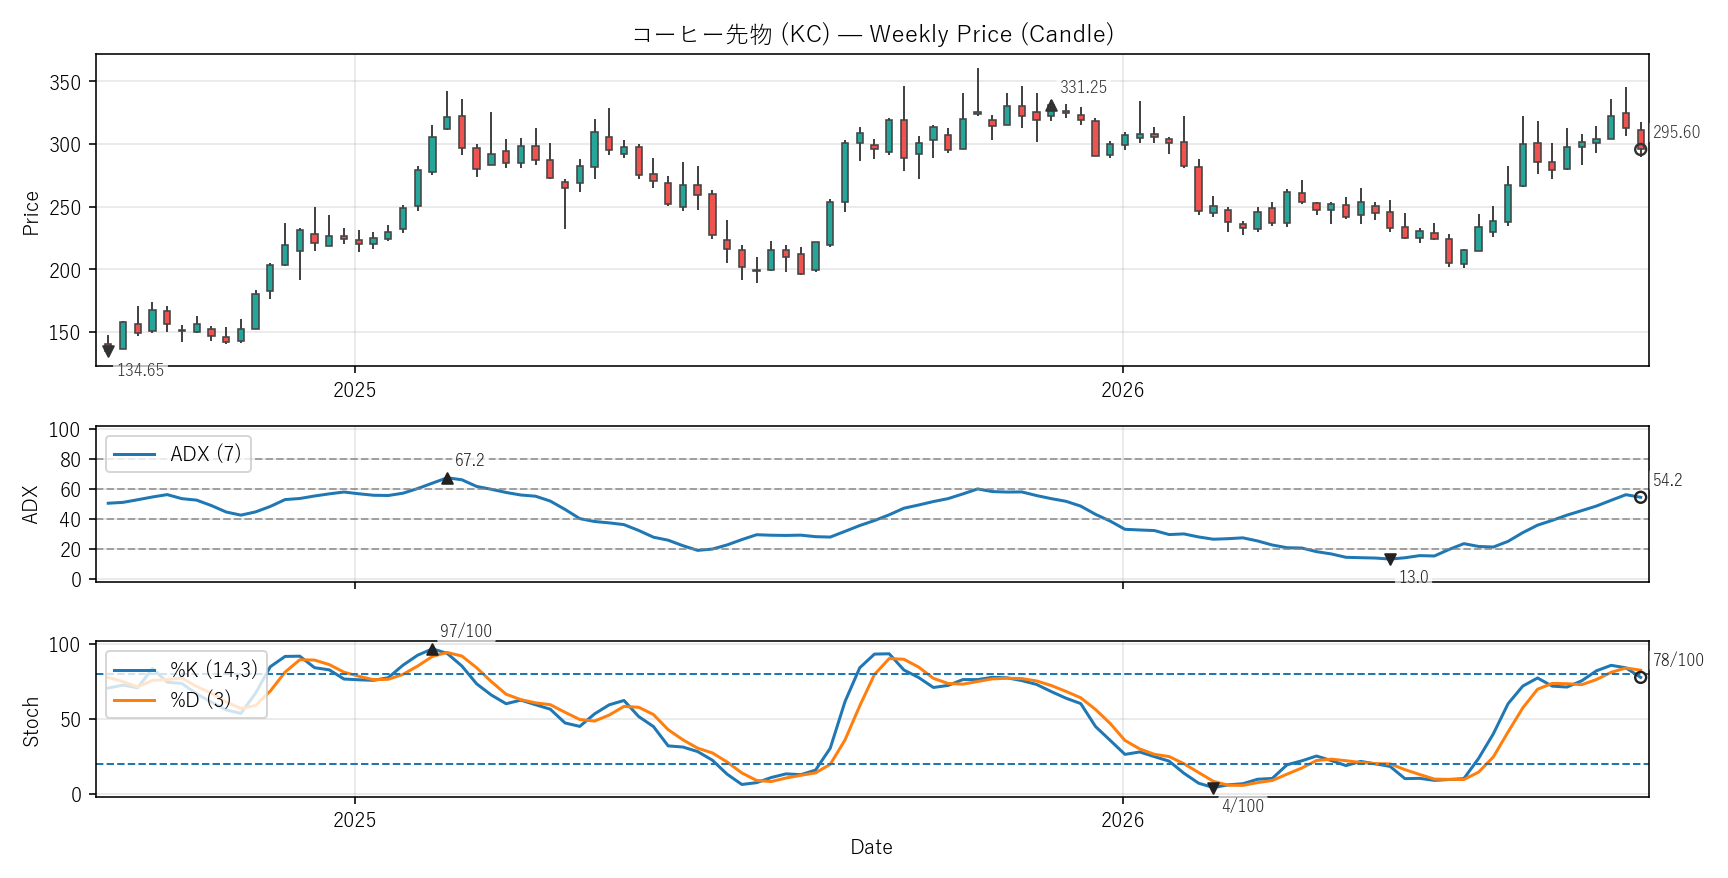Click the last-price circle marker near 295.60

1640,149
